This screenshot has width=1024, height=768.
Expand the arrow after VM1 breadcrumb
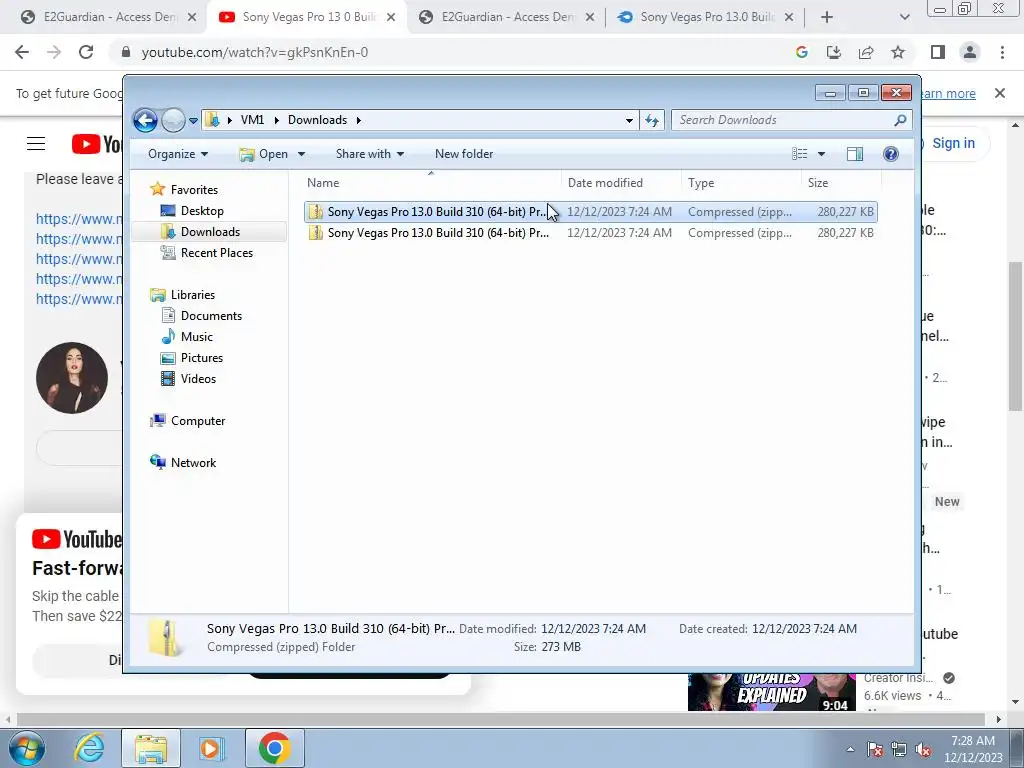[x=276, y=120]
